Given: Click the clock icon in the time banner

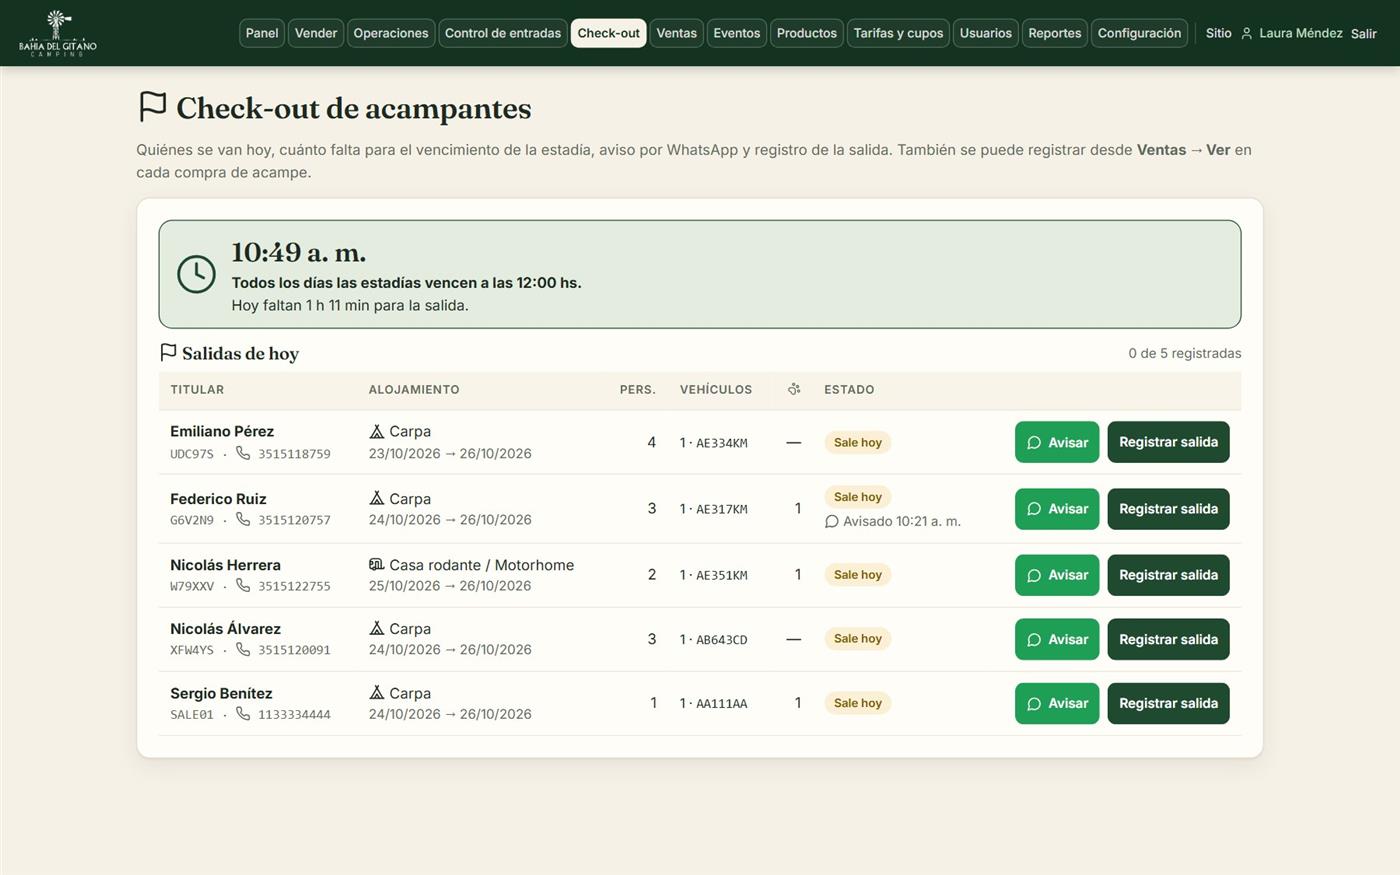Looking at the screenshot, I should click(196, 274).
